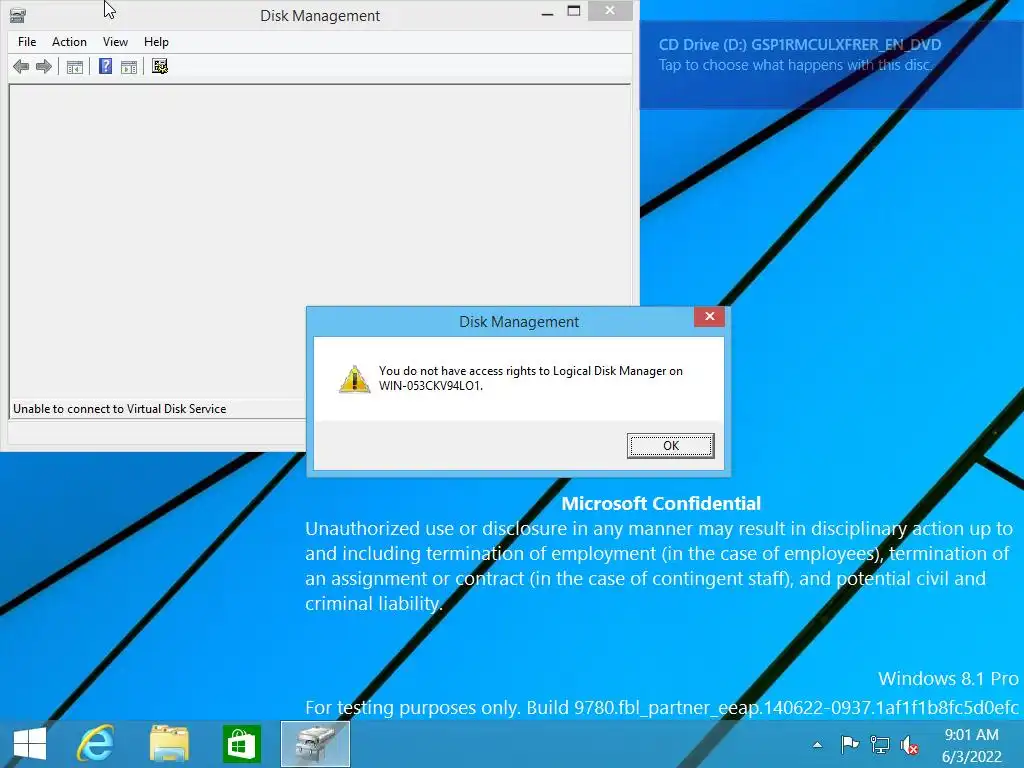Open the File menu
The width and height of the screenshot is (1024, 768).
coord(27,42)
